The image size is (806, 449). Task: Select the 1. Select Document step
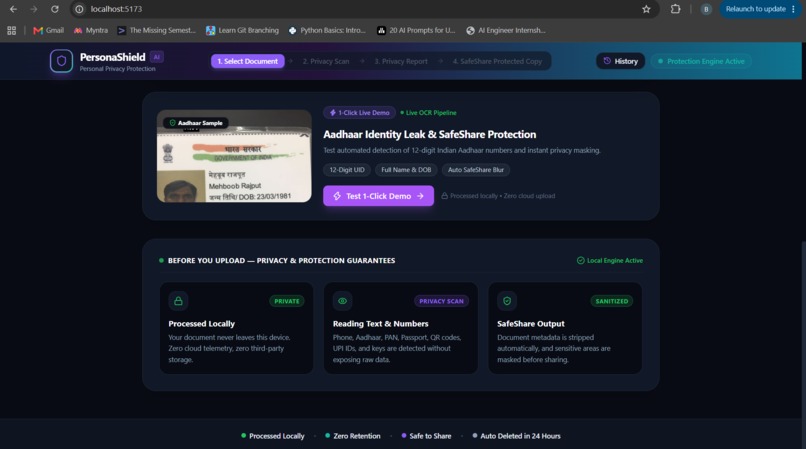[x=247, y=61]
